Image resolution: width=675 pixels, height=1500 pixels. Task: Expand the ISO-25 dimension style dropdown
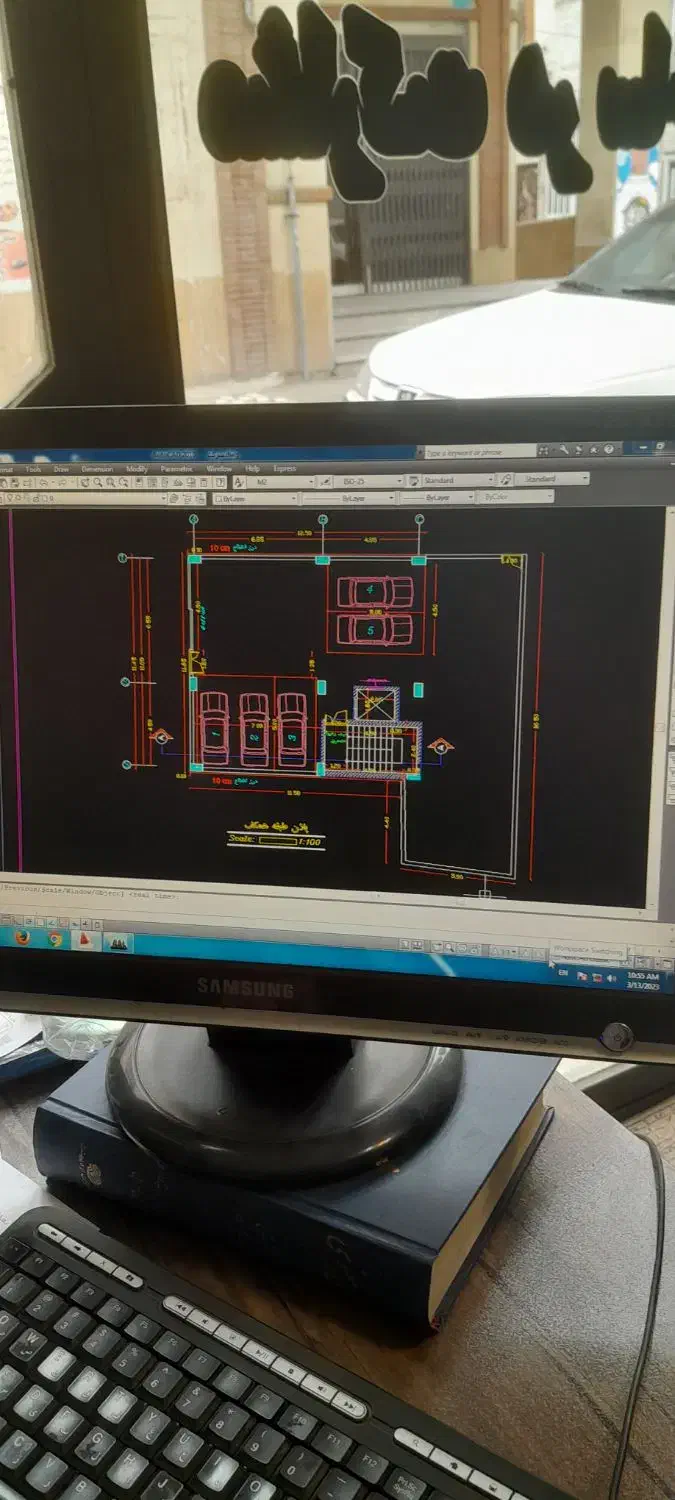click(x=372, y=481)
